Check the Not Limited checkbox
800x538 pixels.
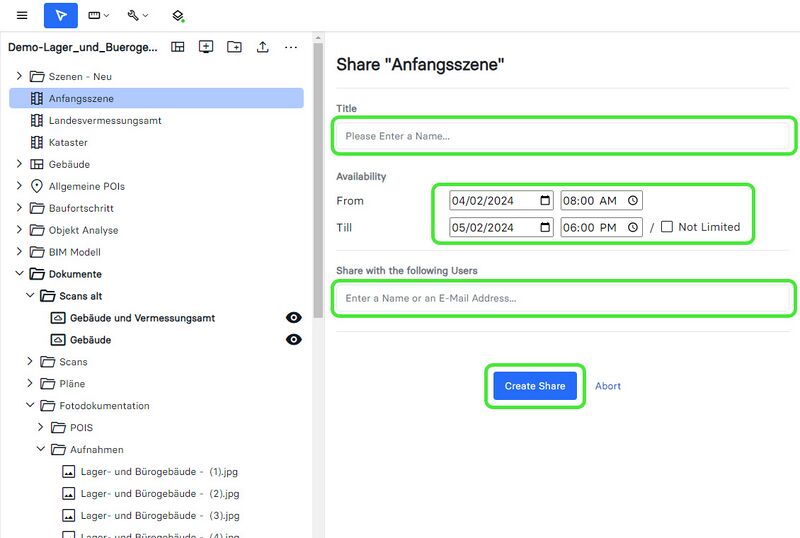click(667, 227)
